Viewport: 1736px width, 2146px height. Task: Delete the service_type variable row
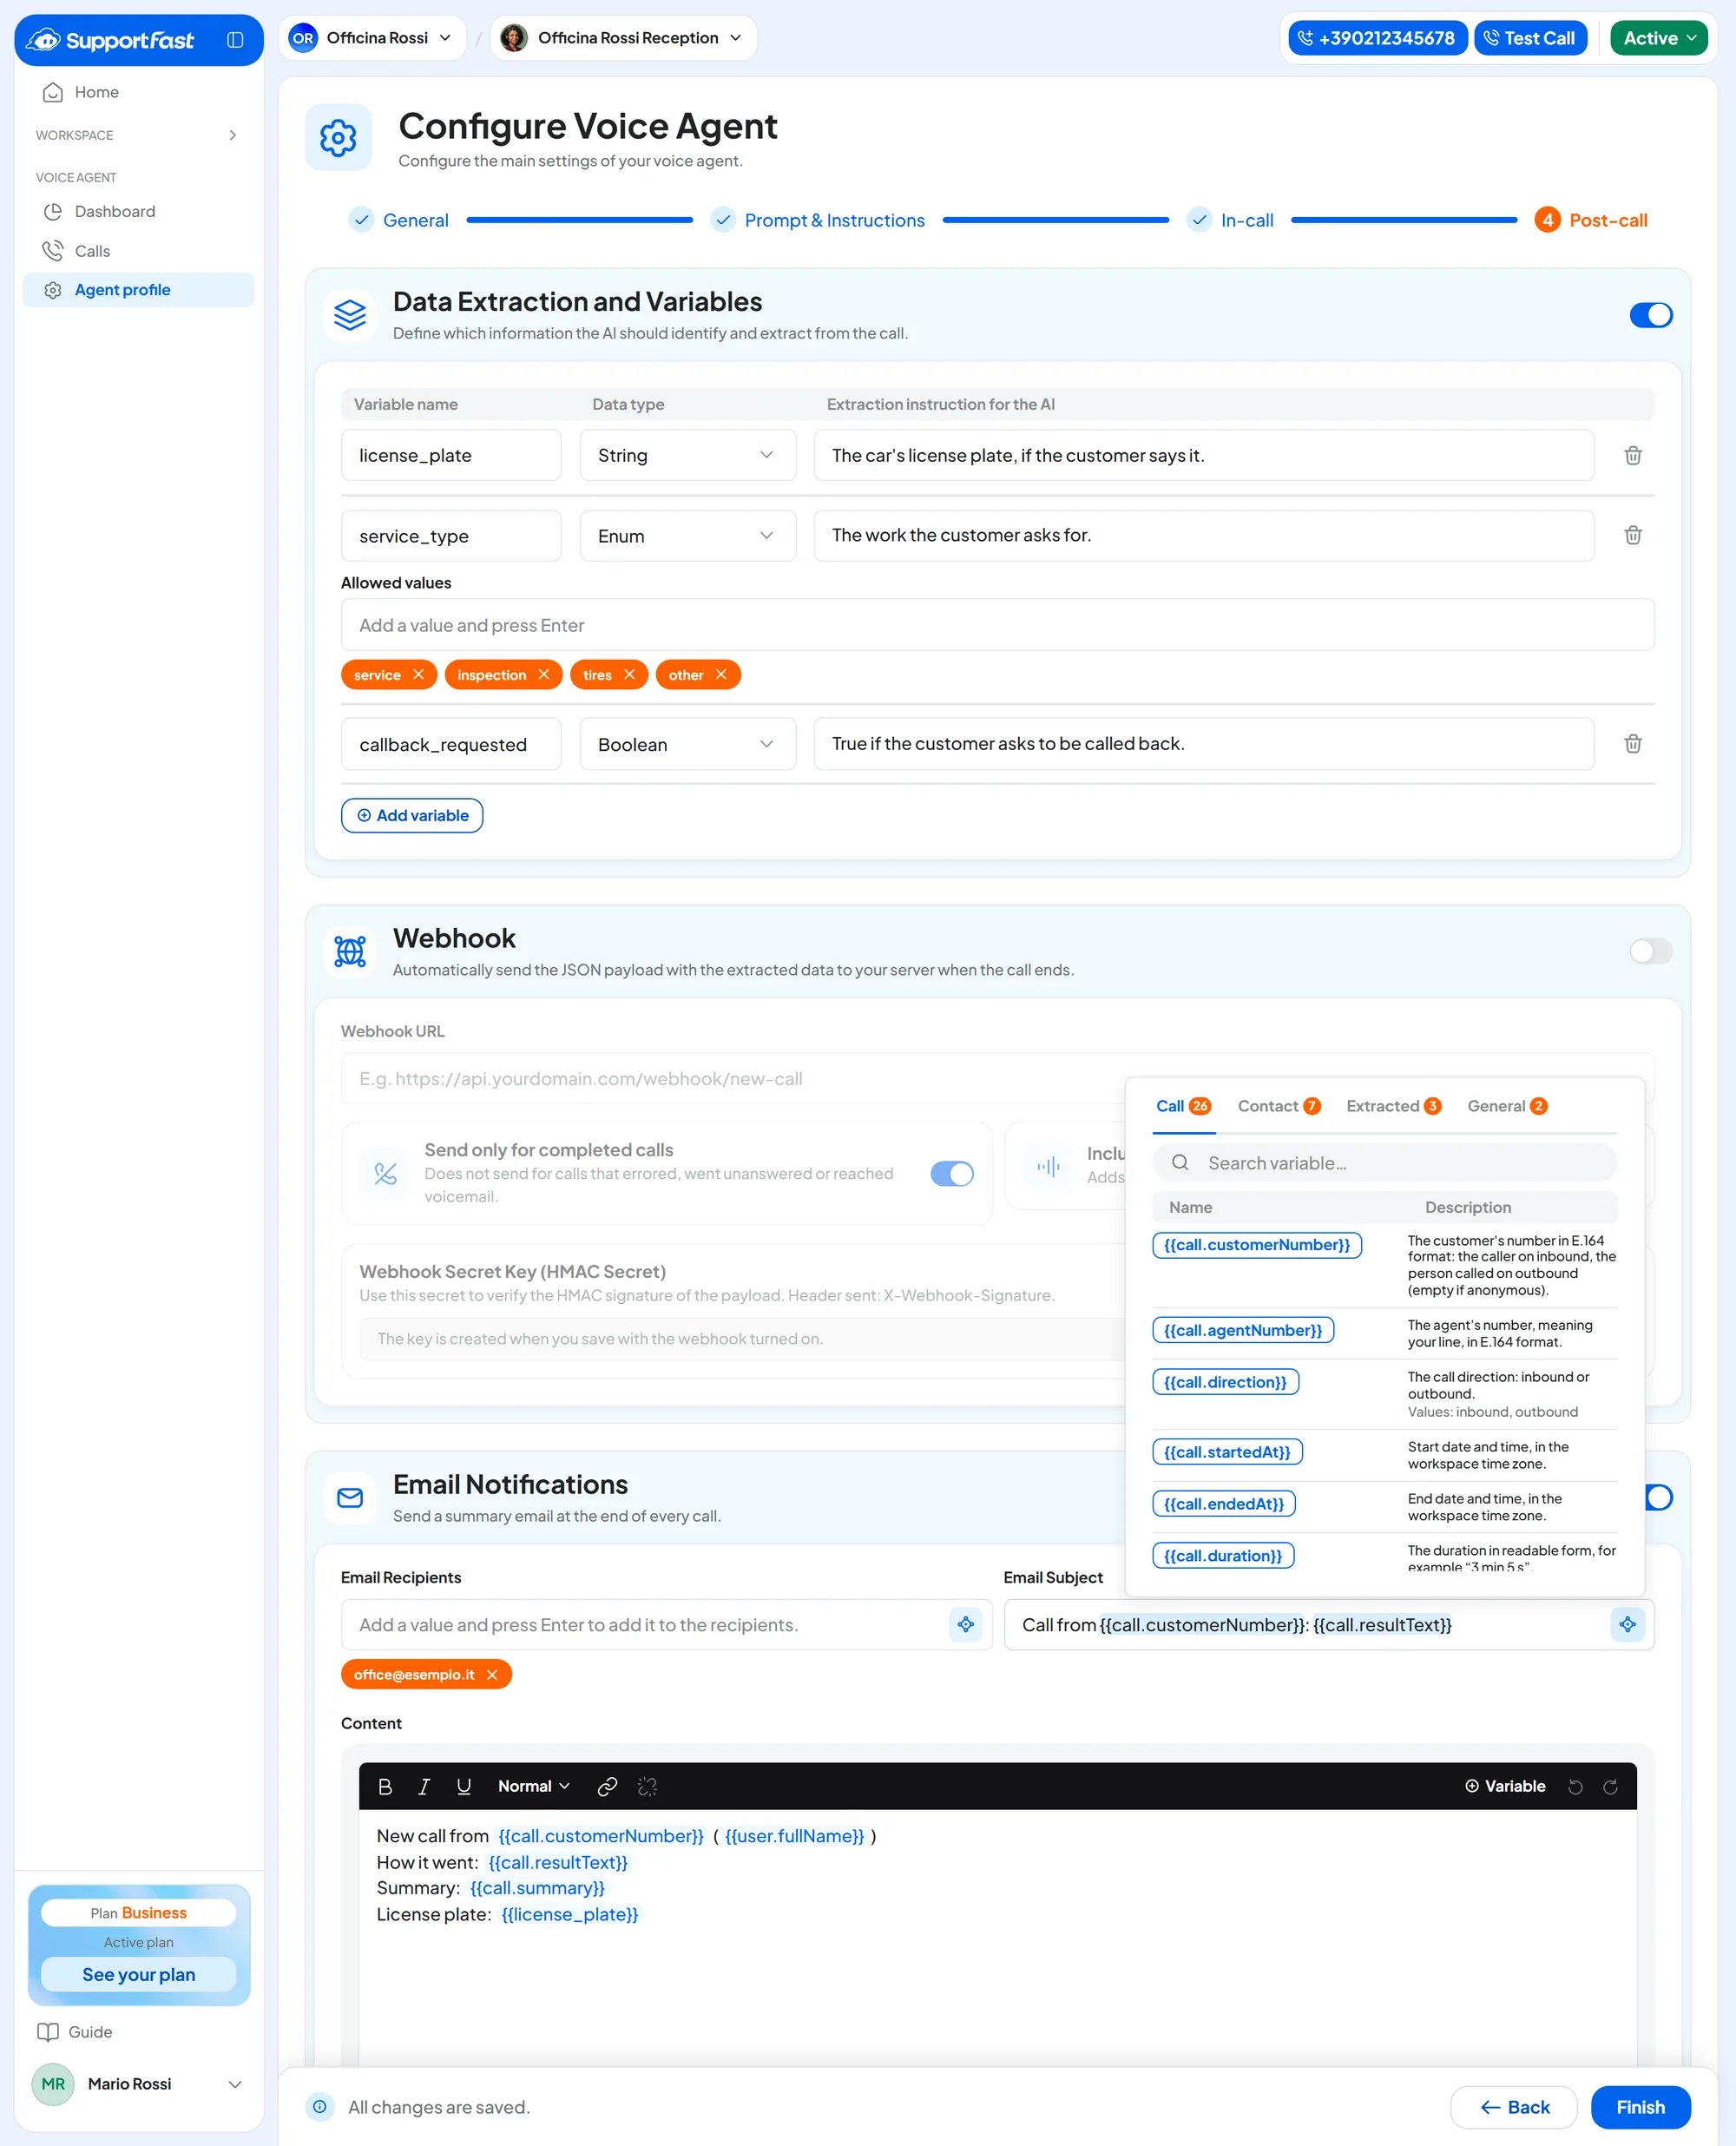[x=1632, y=535]
